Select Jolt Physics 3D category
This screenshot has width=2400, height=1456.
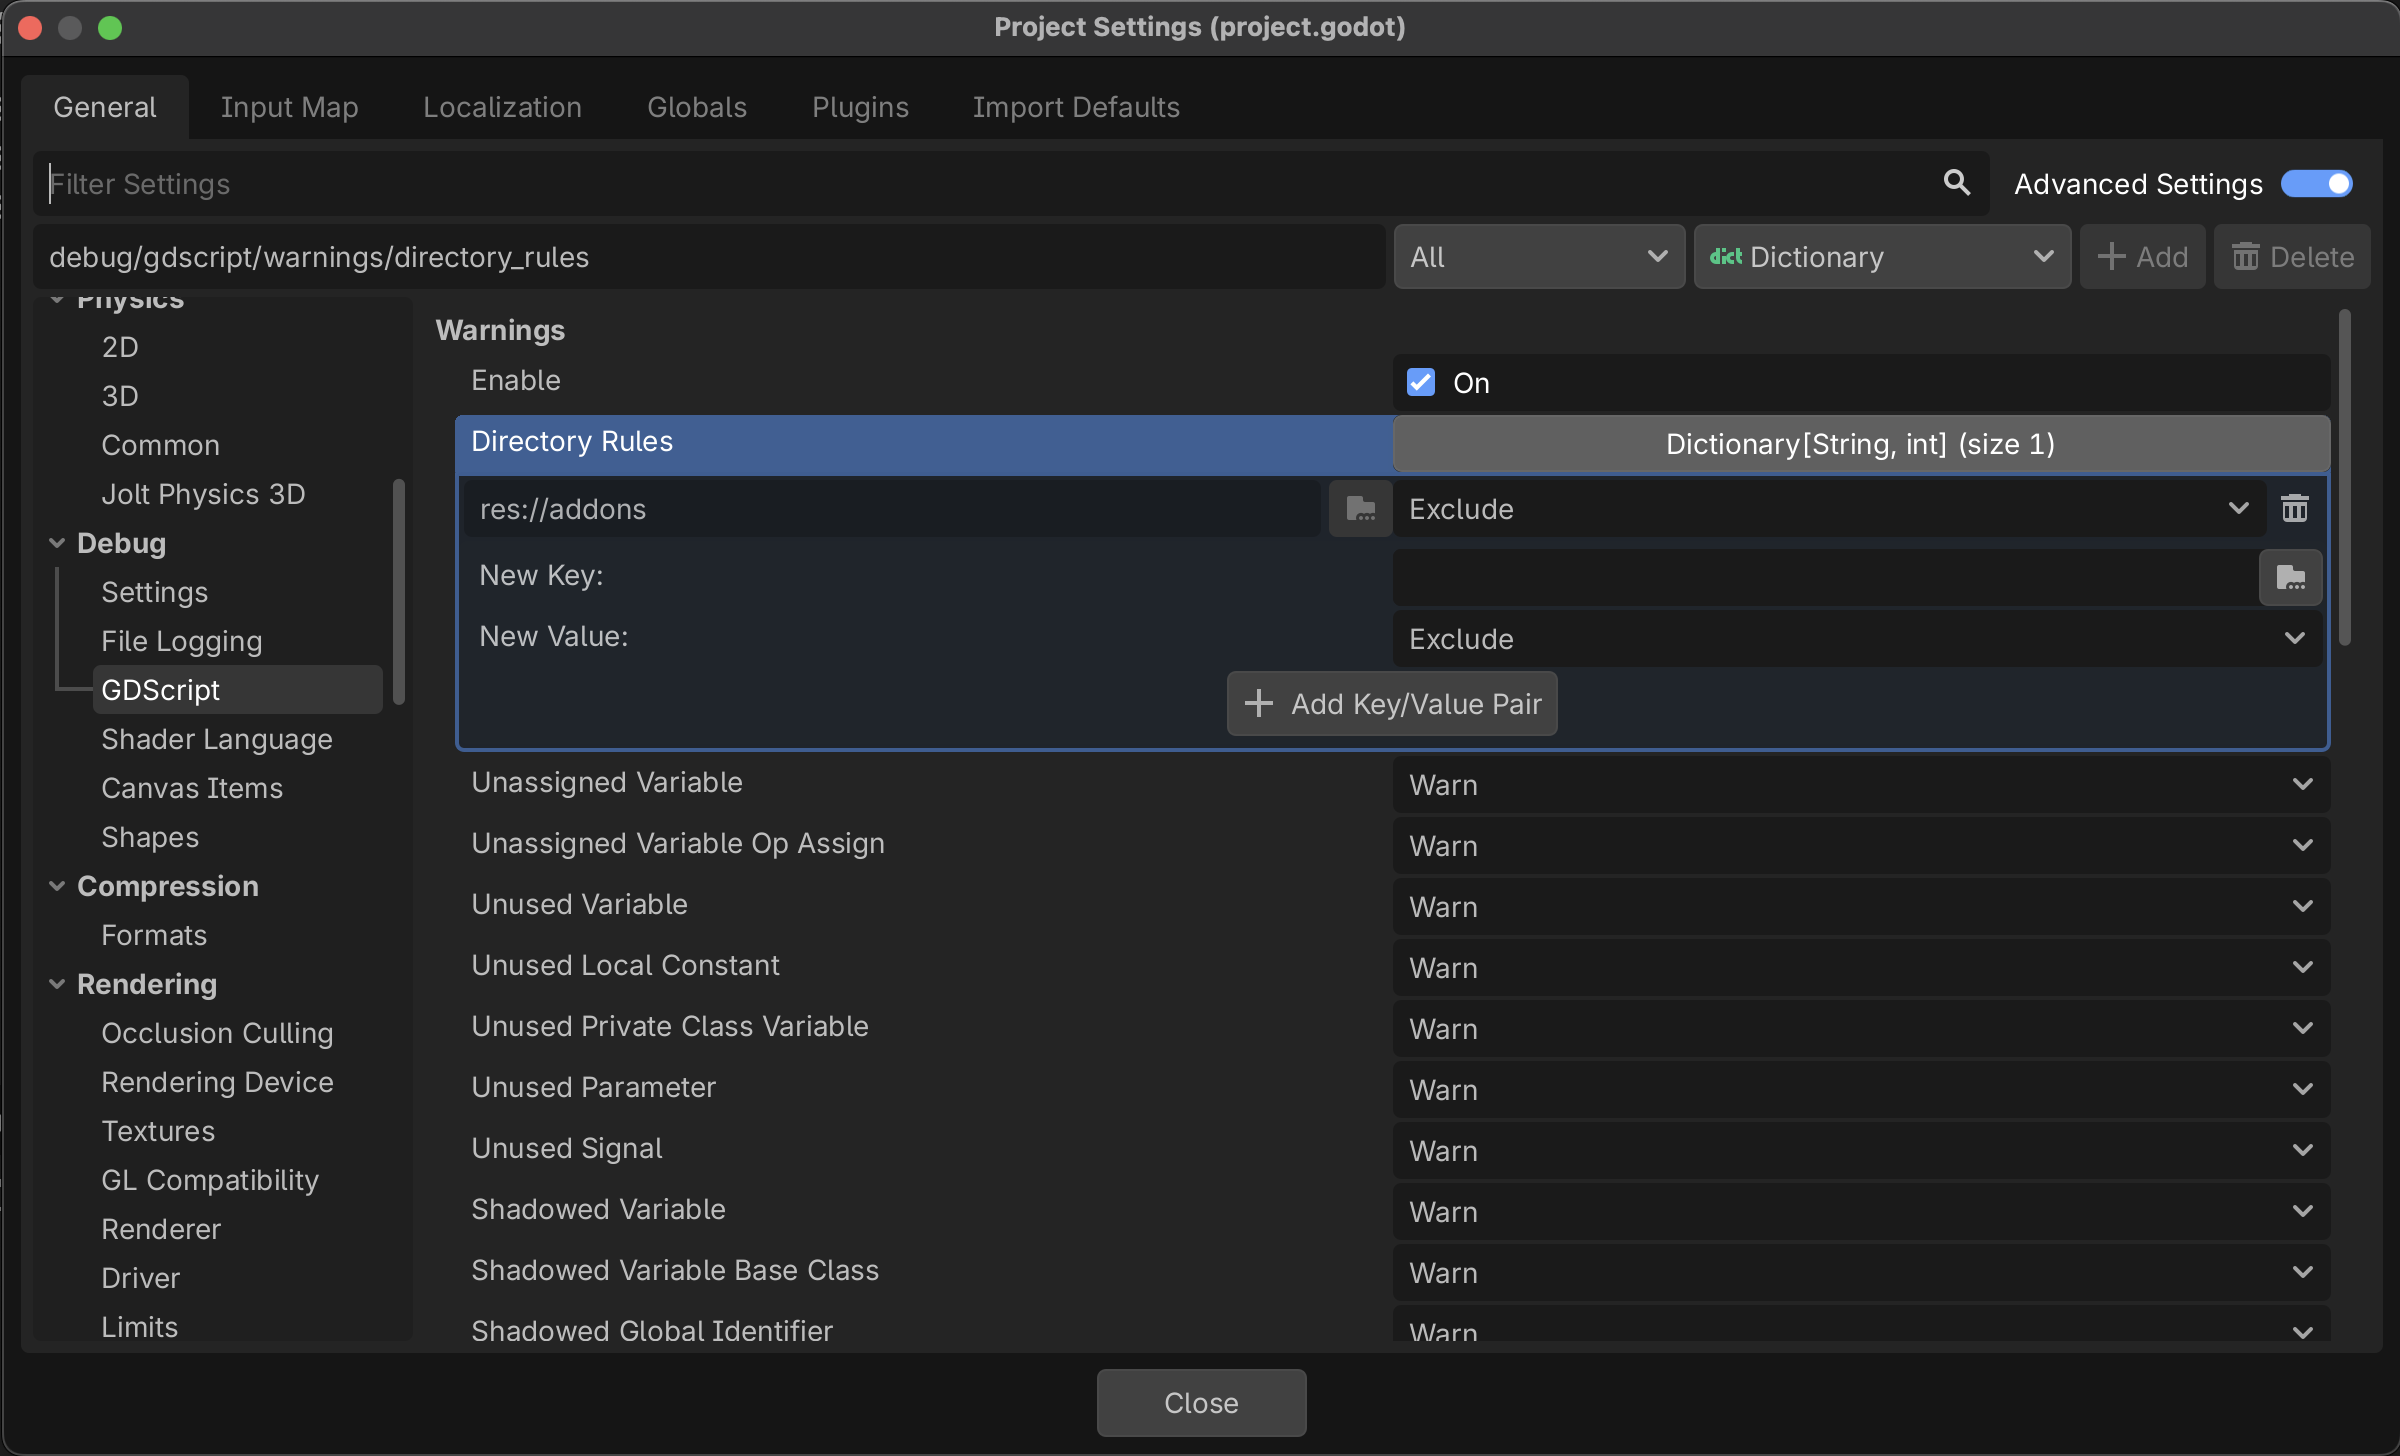pos(203,494)
